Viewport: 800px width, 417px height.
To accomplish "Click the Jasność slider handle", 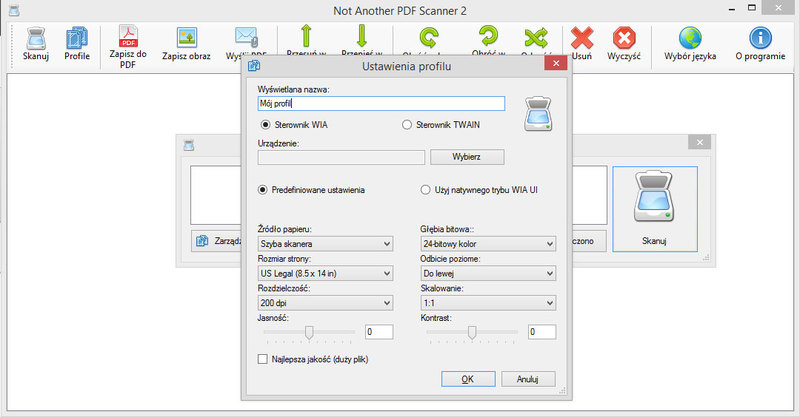I will 309,333.
